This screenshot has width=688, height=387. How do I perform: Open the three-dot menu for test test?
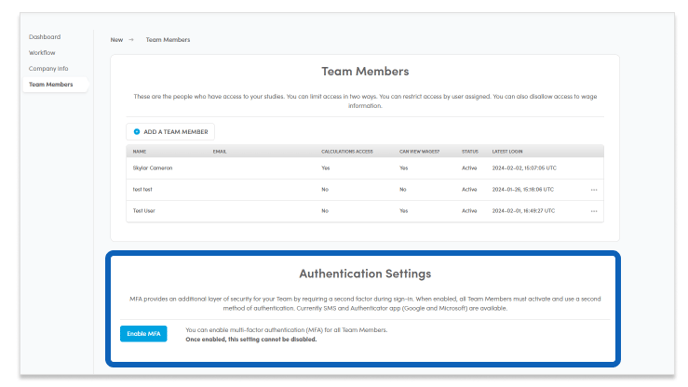pos(594,190)
